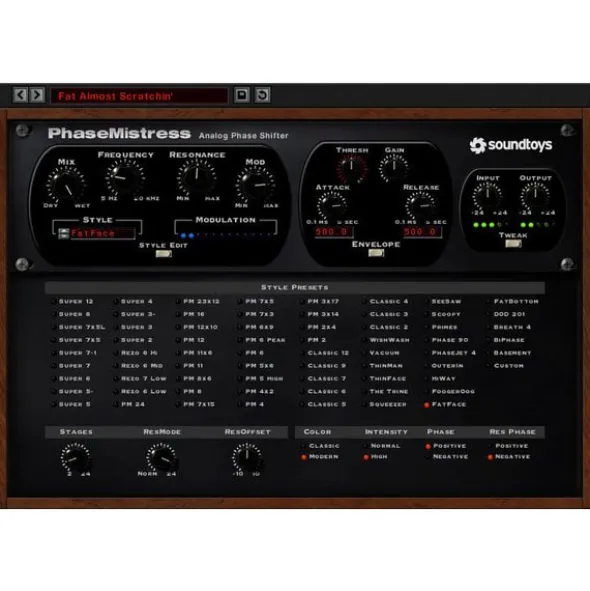Set Intensity to Normal
The image size is (590, 591).
tap(382, 446)
